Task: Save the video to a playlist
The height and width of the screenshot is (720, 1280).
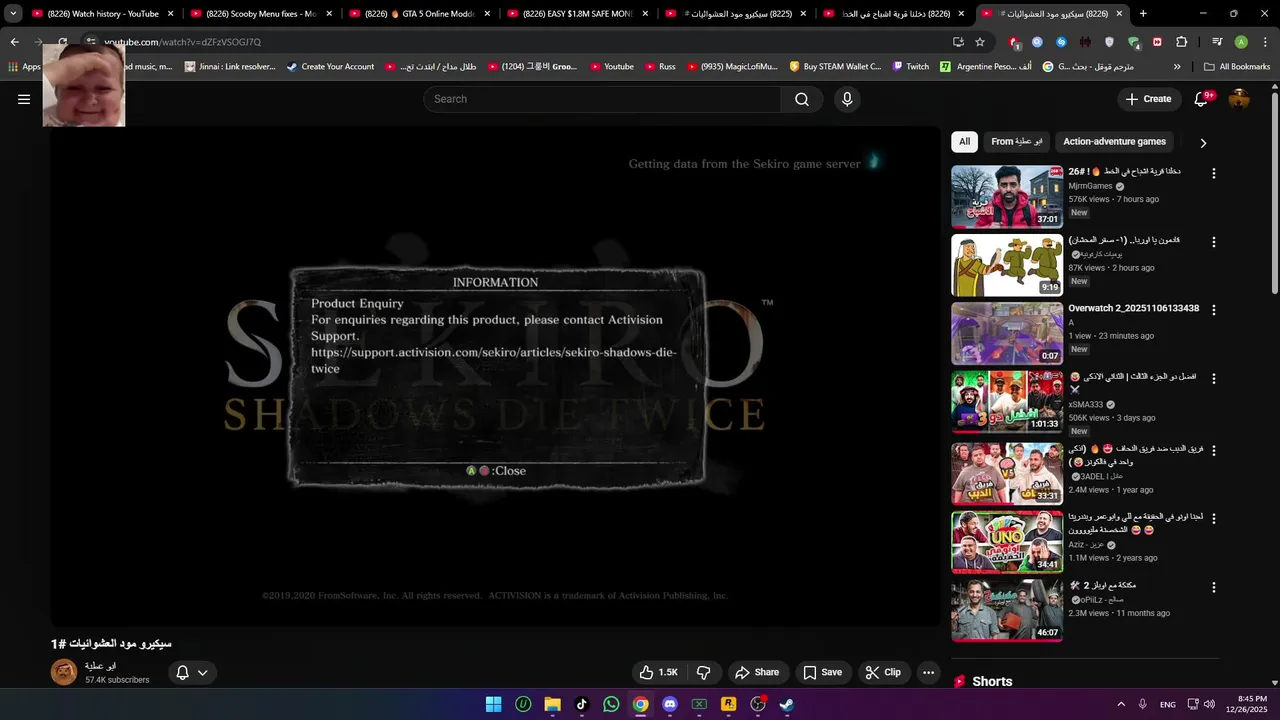Action: point(822,673)
